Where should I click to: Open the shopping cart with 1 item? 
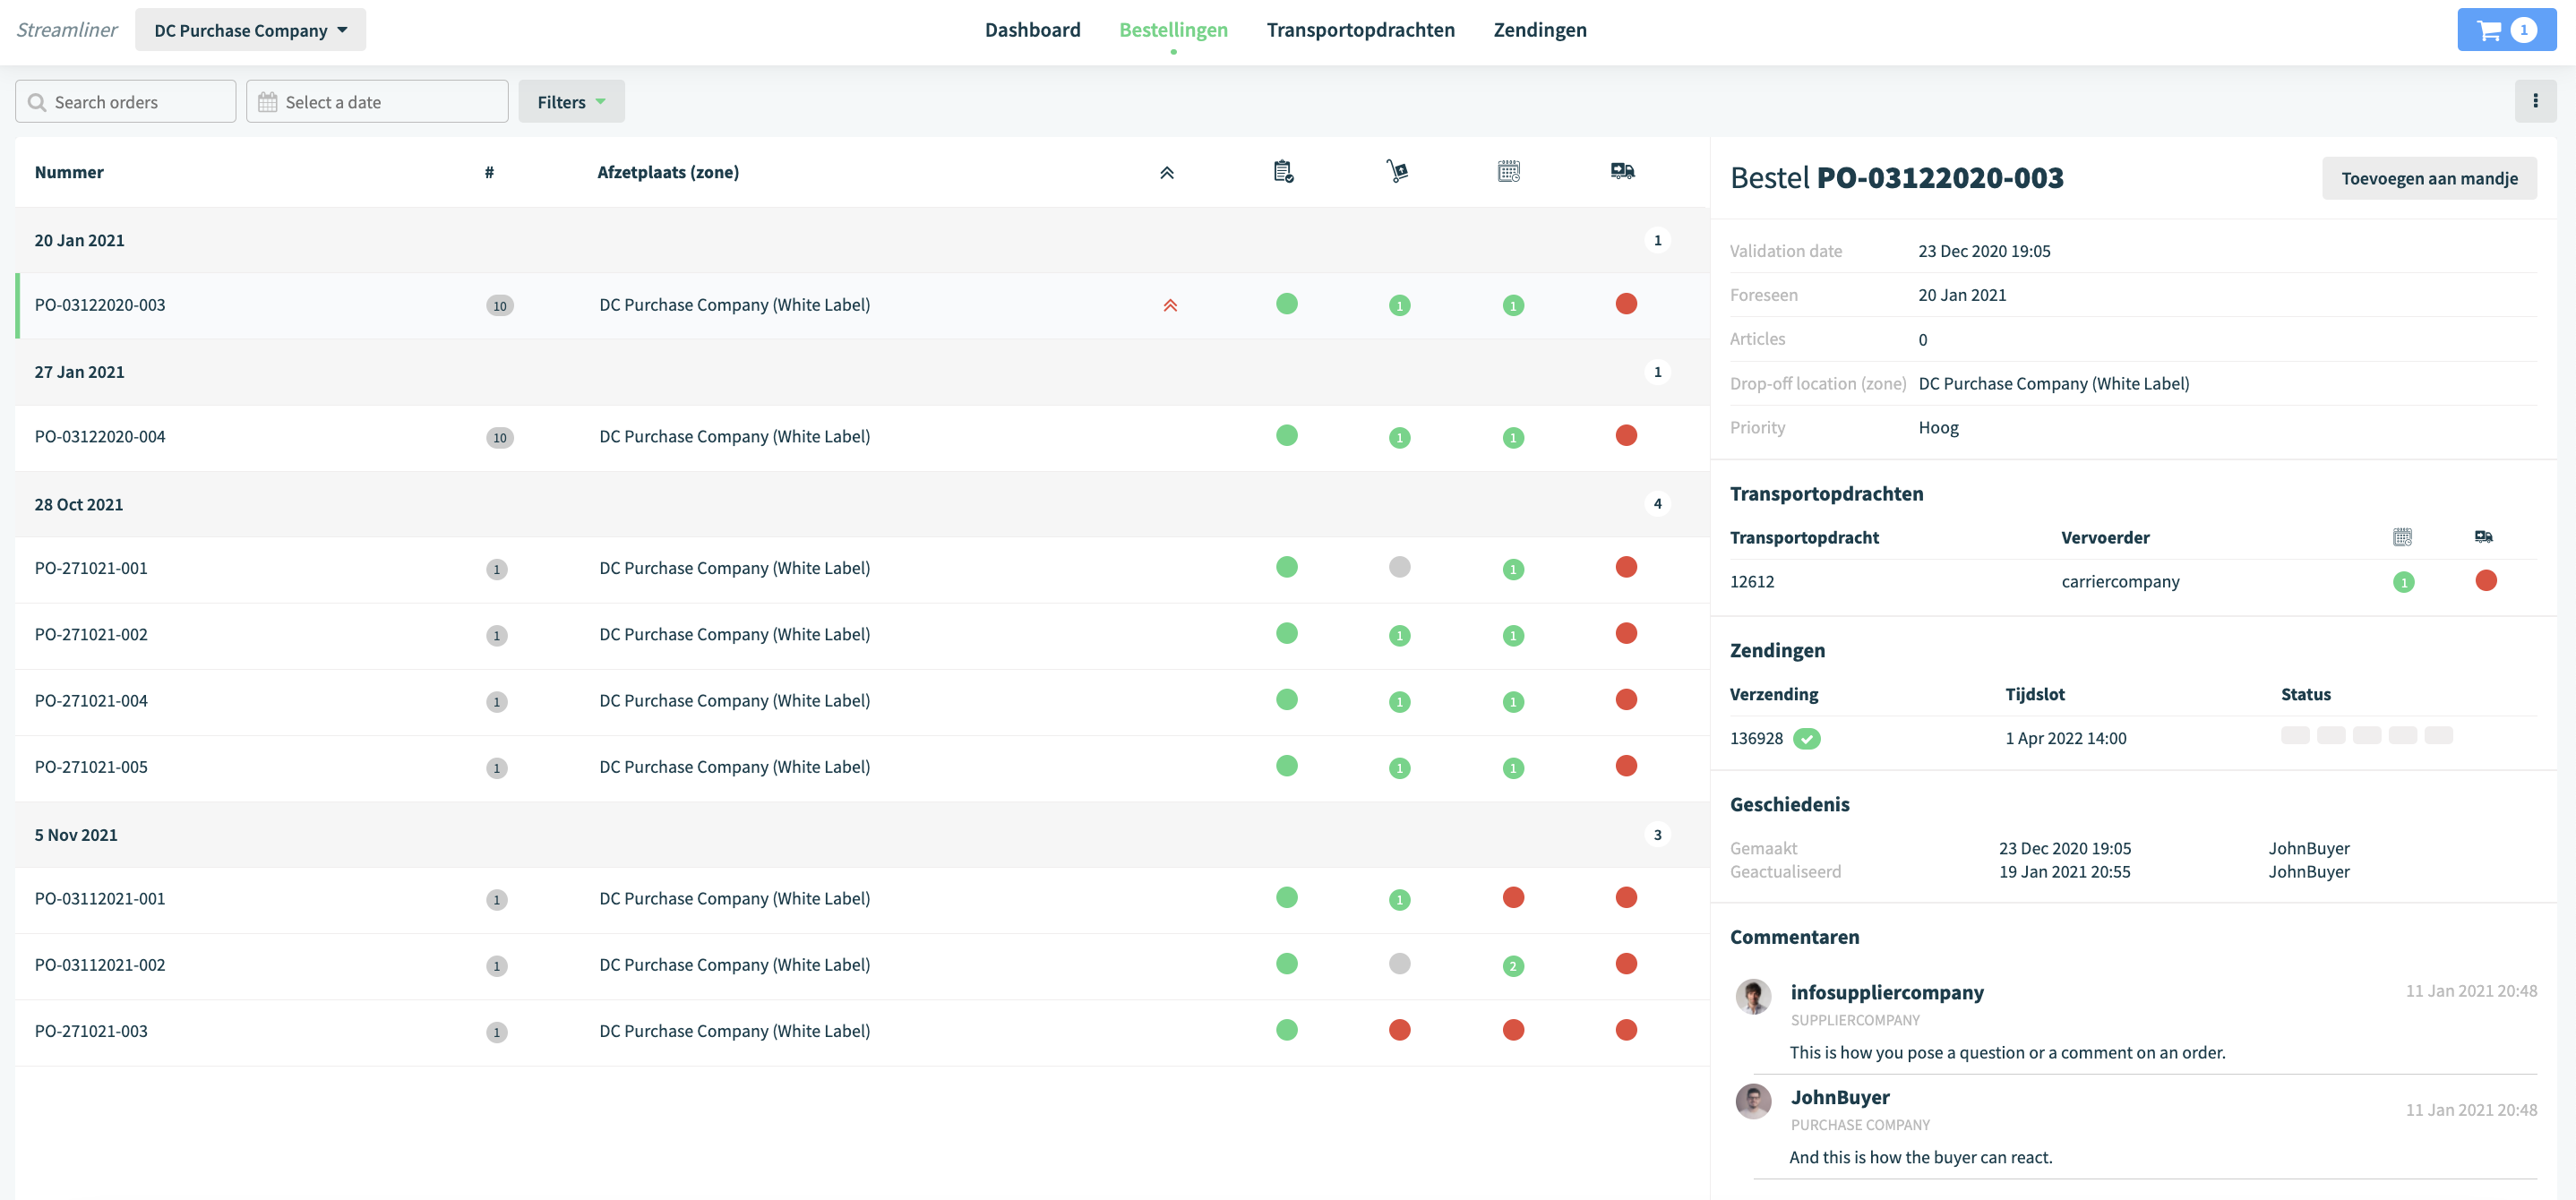(2505, 30)
